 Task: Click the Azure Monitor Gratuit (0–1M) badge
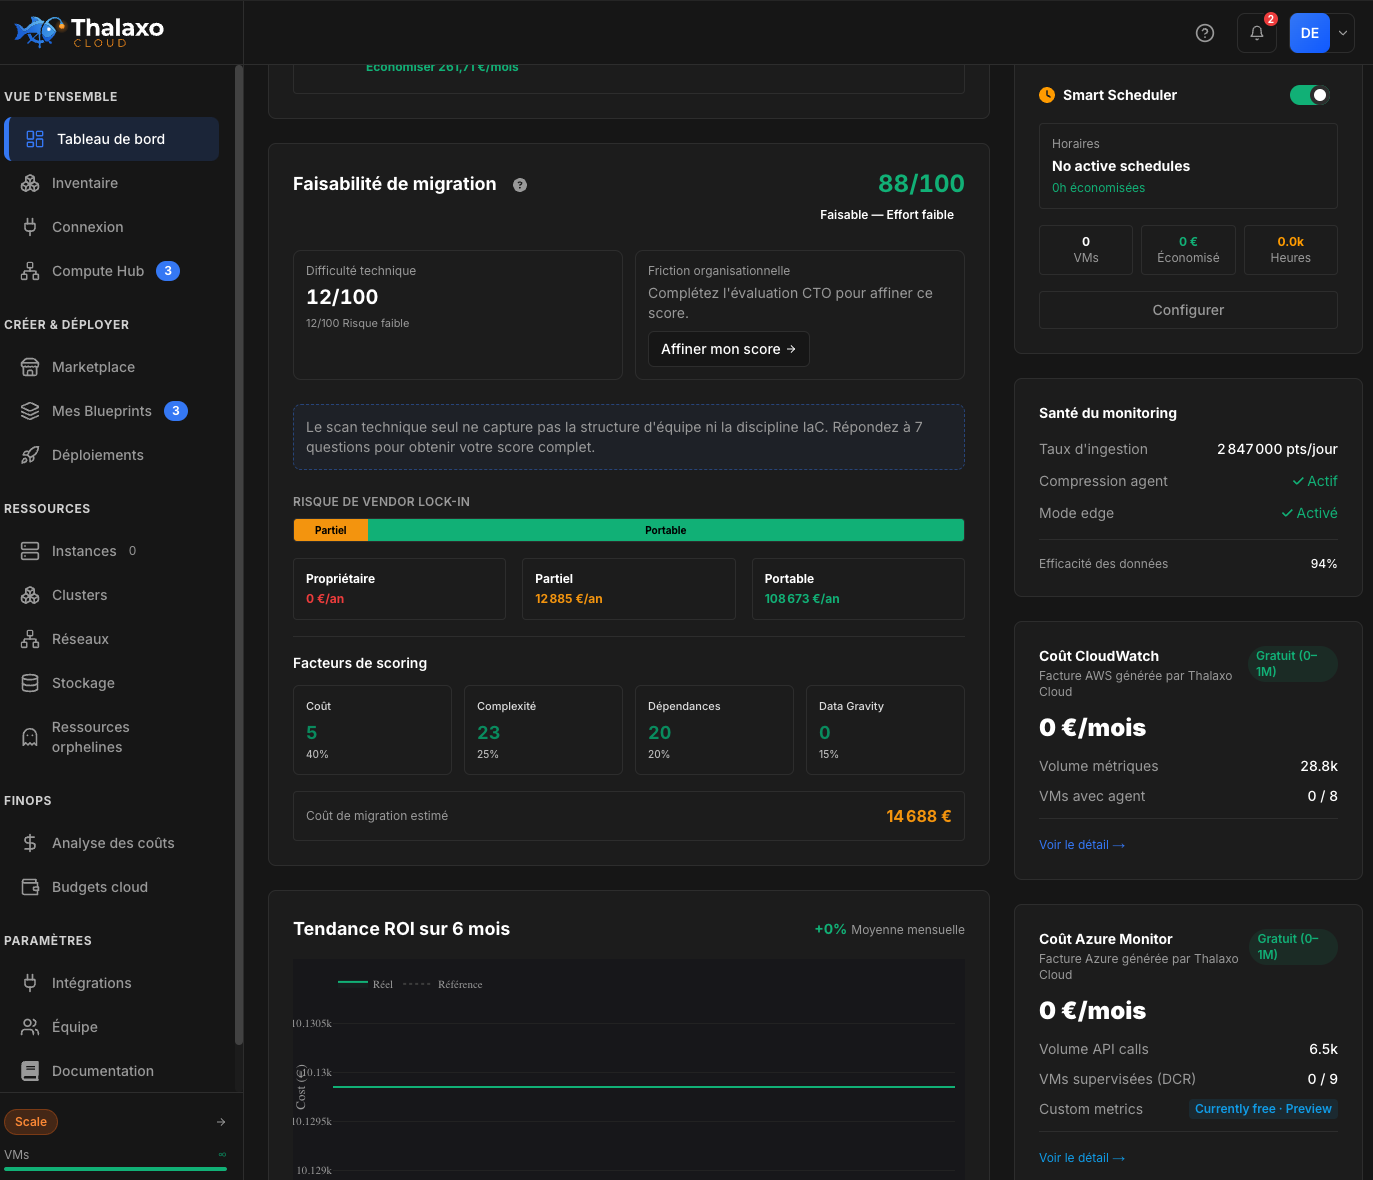[1294, 947]
